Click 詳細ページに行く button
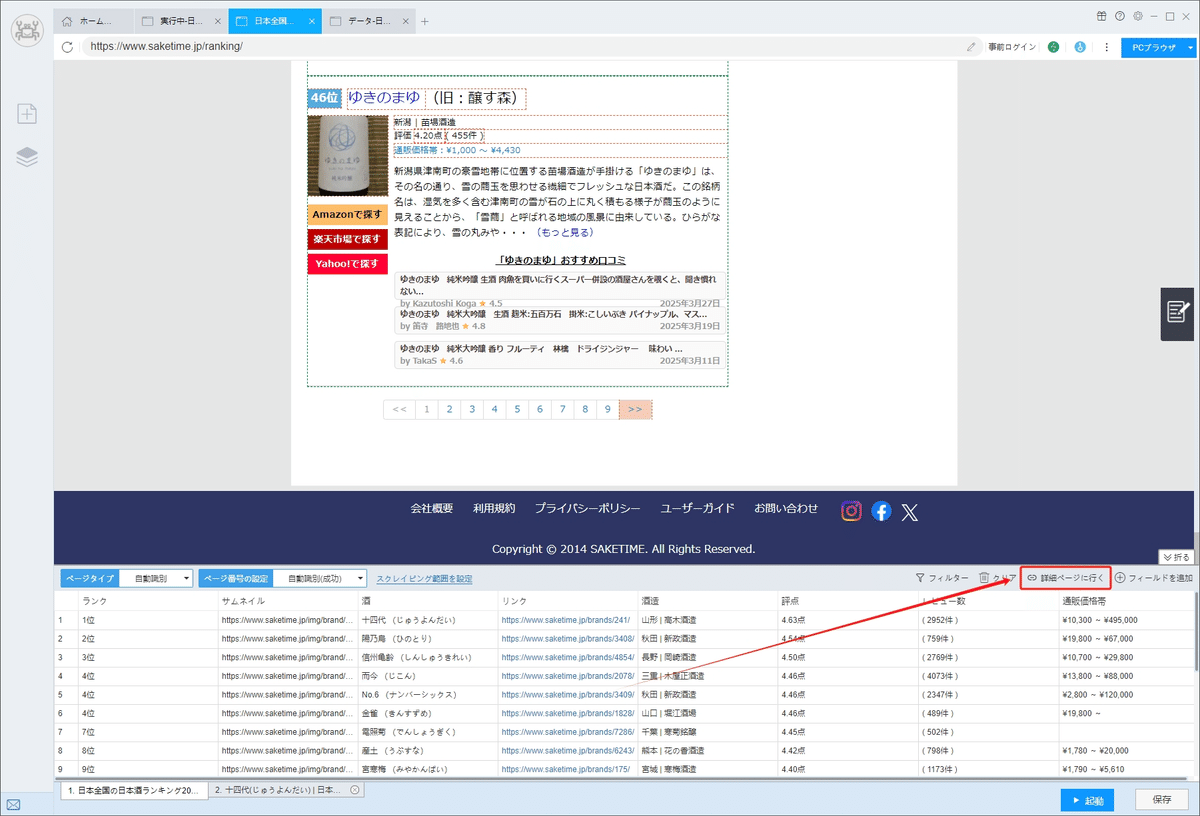 point(1065,578)
